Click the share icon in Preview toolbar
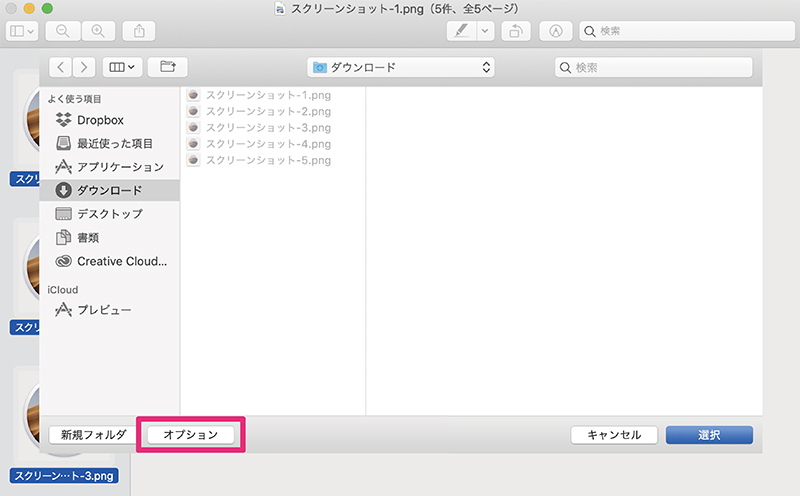The width and height of the screenshot is (800, 496). [139, 31]
